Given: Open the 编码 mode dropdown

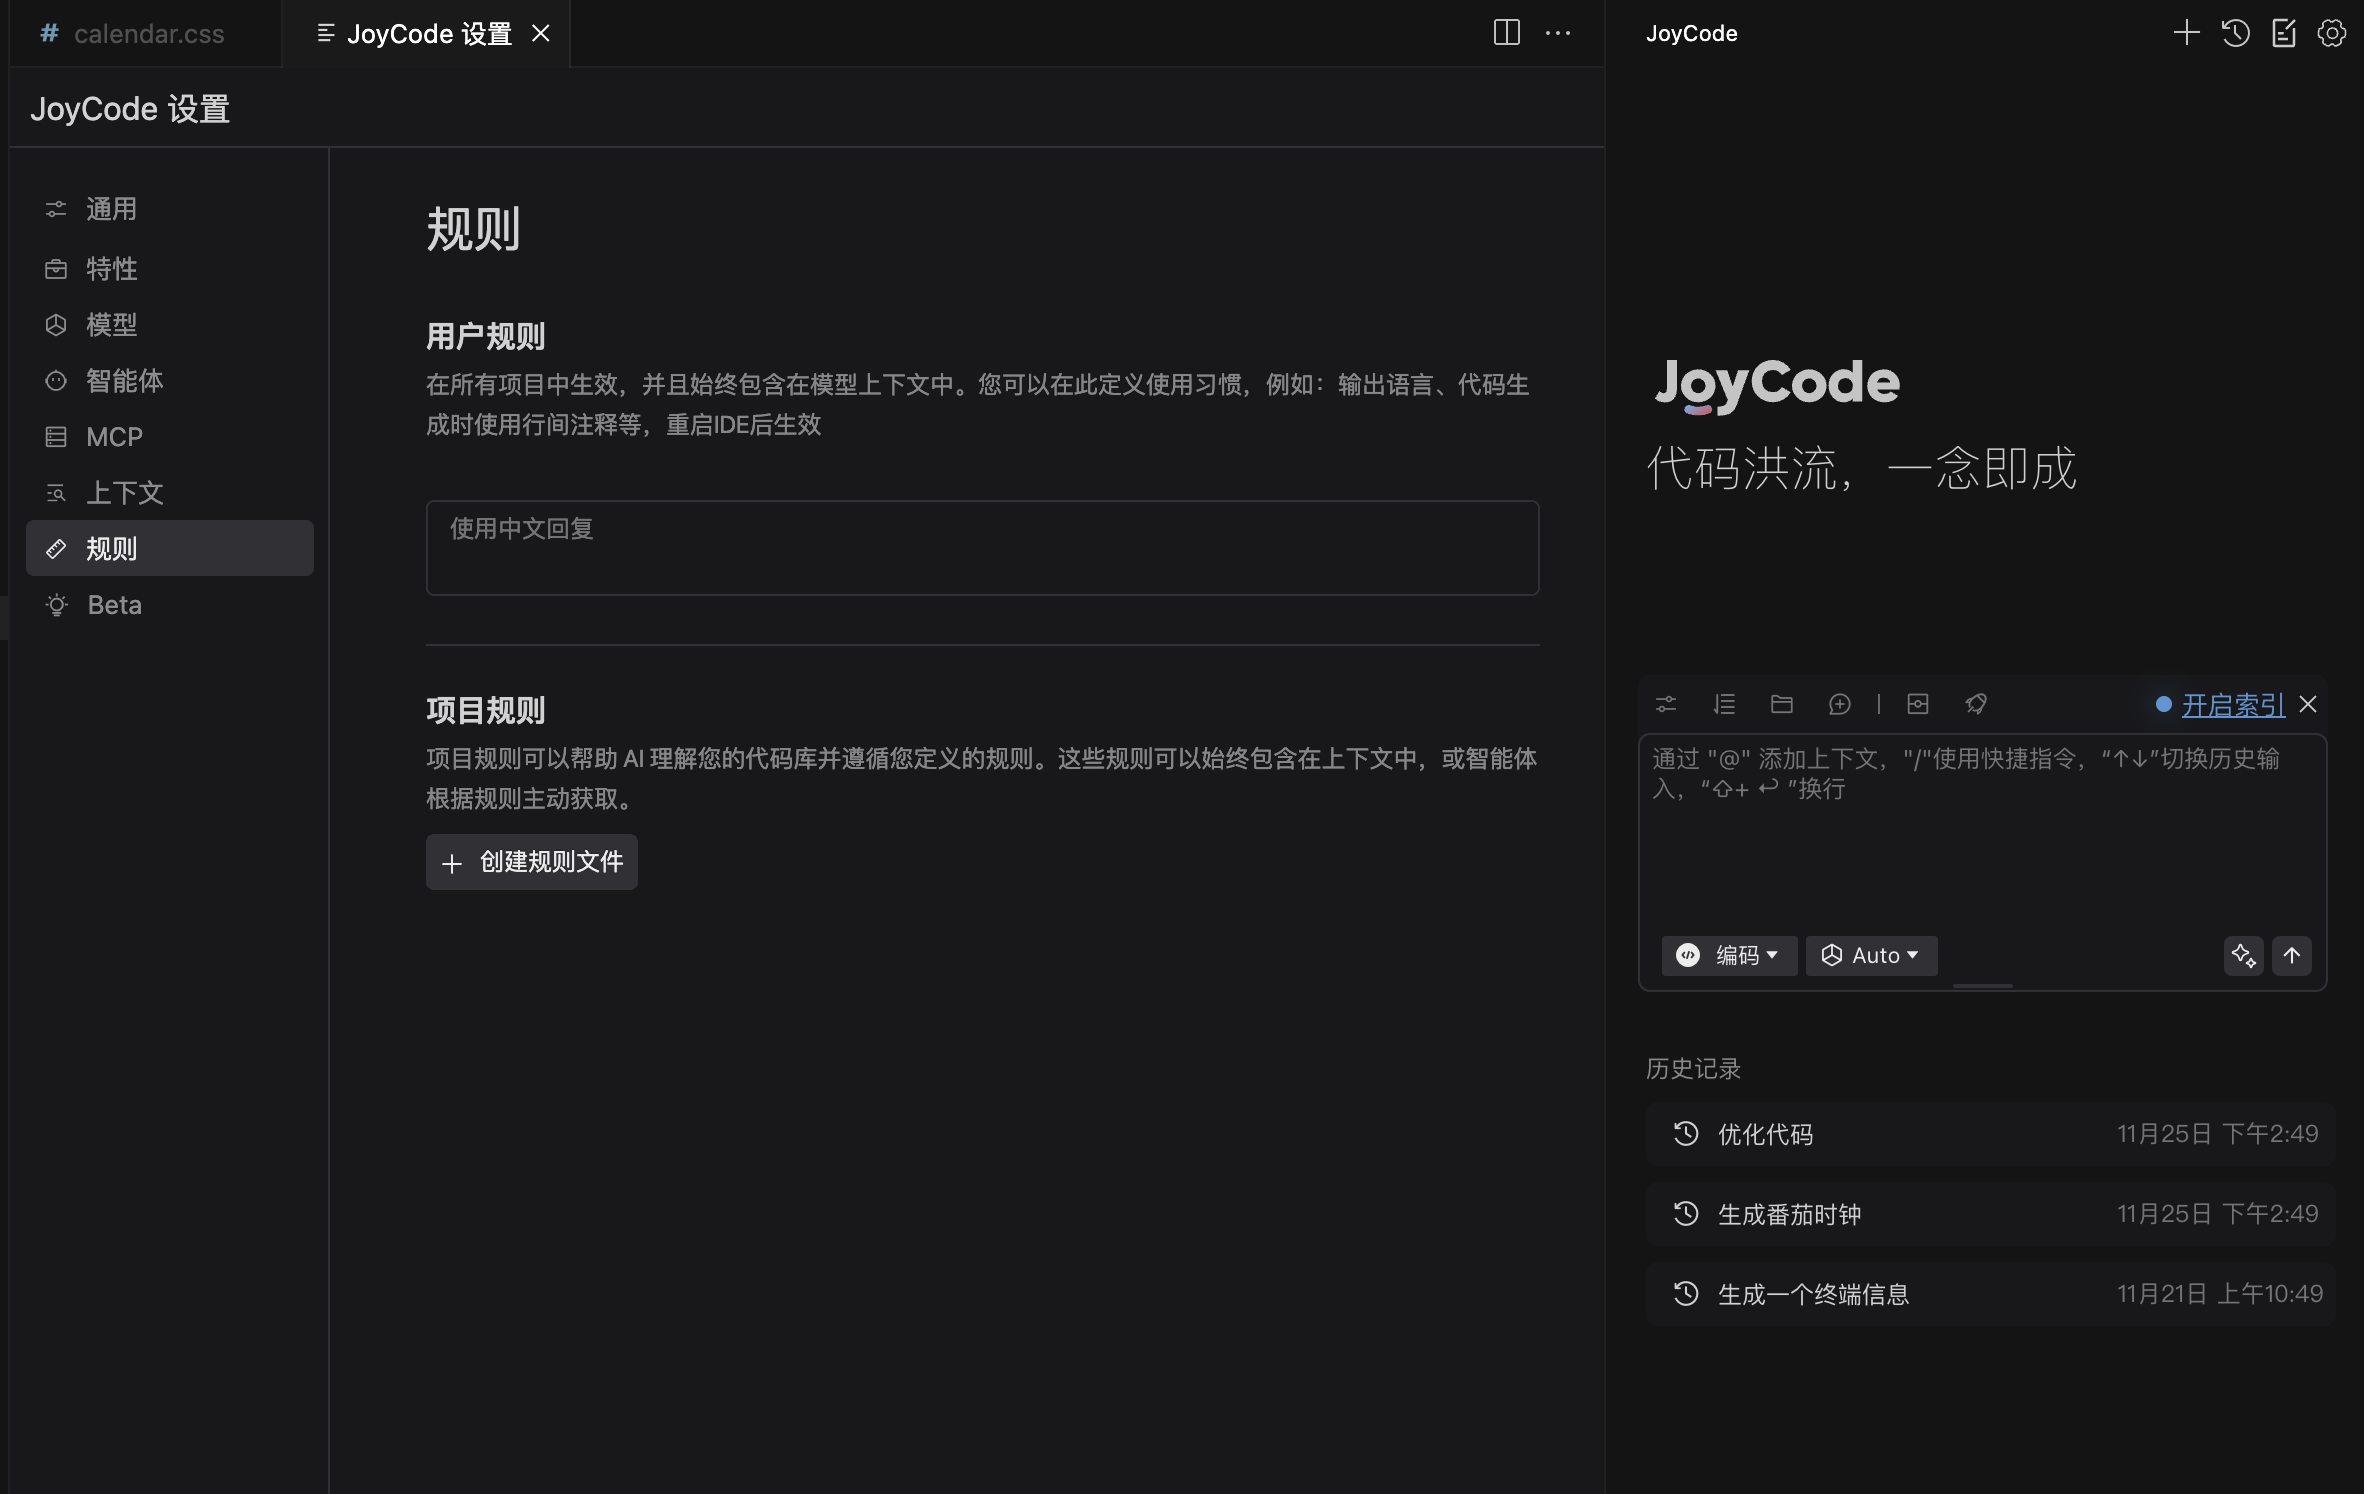Looking at the screenshot, I should [1728, 955].
